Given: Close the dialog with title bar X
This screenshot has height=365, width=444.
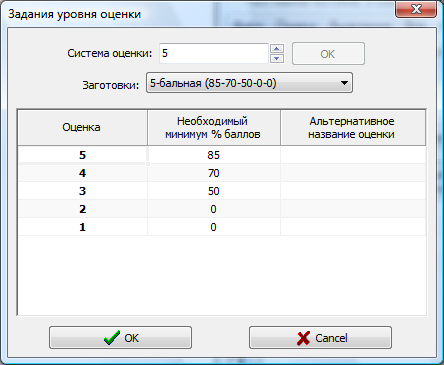Looking at the screenshot, I should (416, 9).
